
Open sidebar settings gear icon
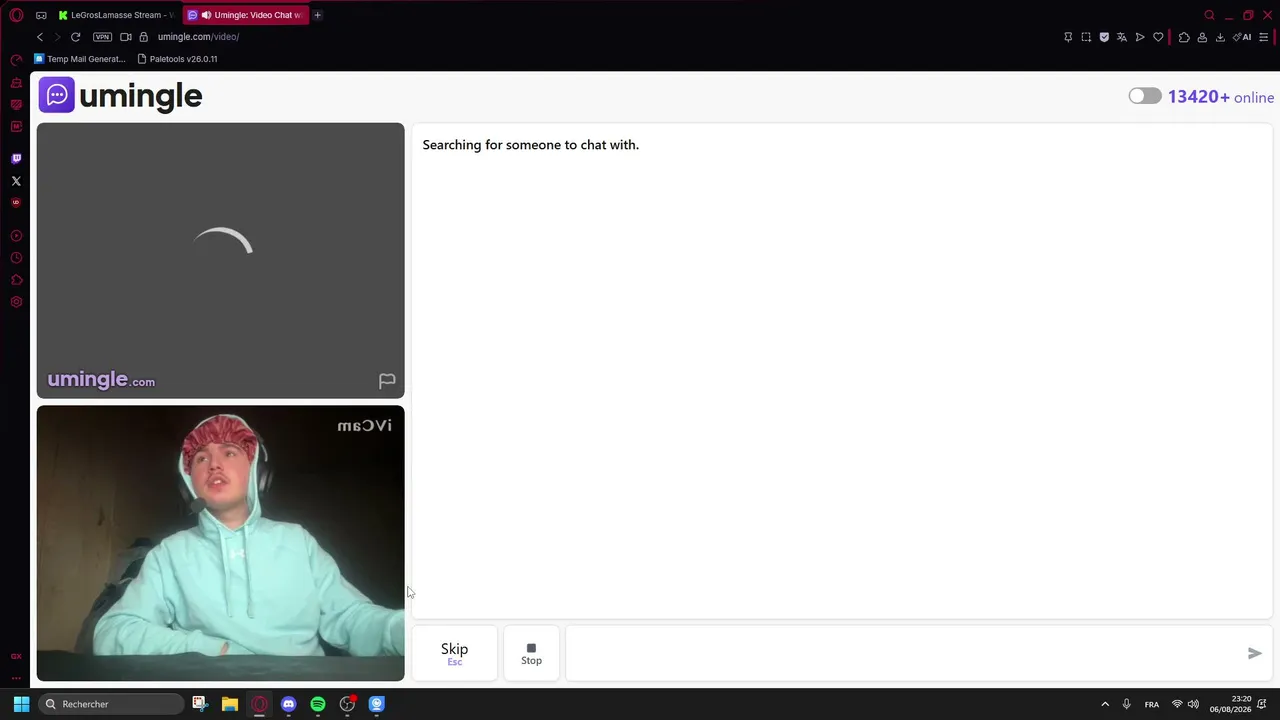coord(16,302)
